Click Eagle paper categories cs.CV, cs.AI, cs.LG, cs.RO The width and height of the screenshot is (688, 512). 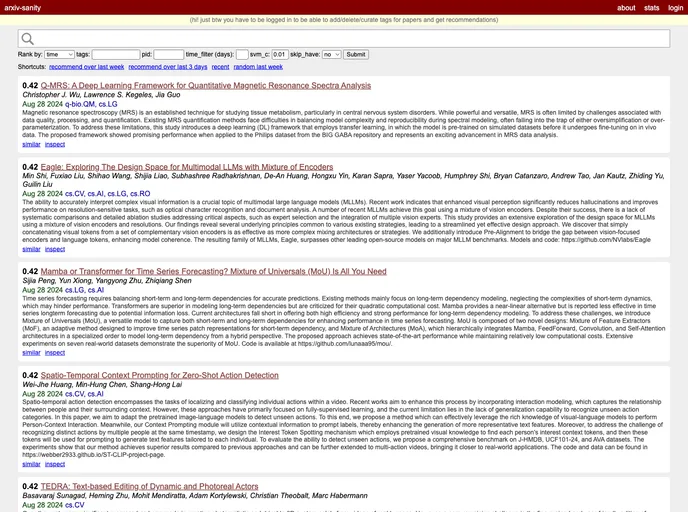coord(108,193)
